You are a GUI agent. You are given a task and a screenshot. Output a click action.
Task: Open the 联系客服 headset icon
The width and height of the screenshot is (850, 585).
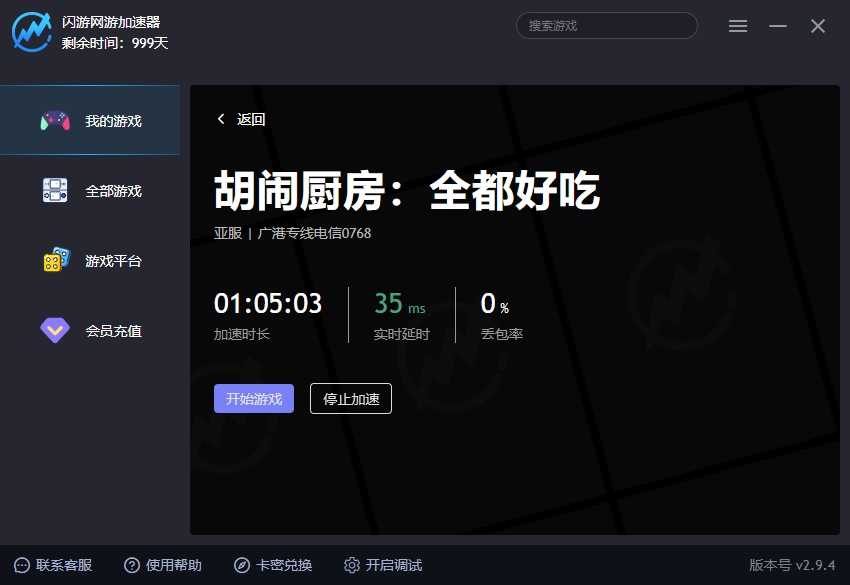pos(24,565)
